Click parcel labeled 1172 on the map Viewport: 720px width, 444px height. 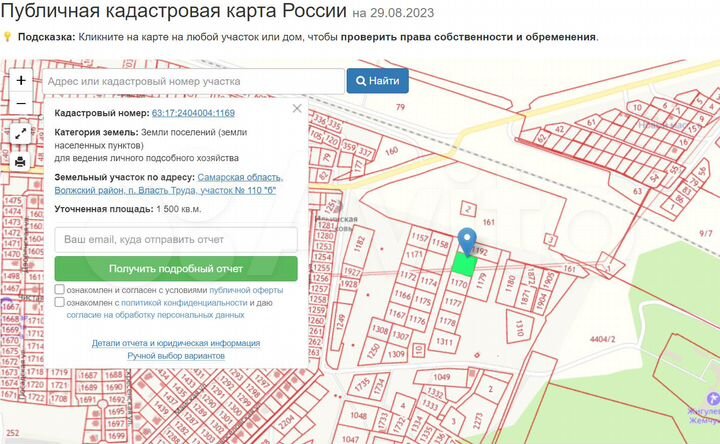point(408,275)
